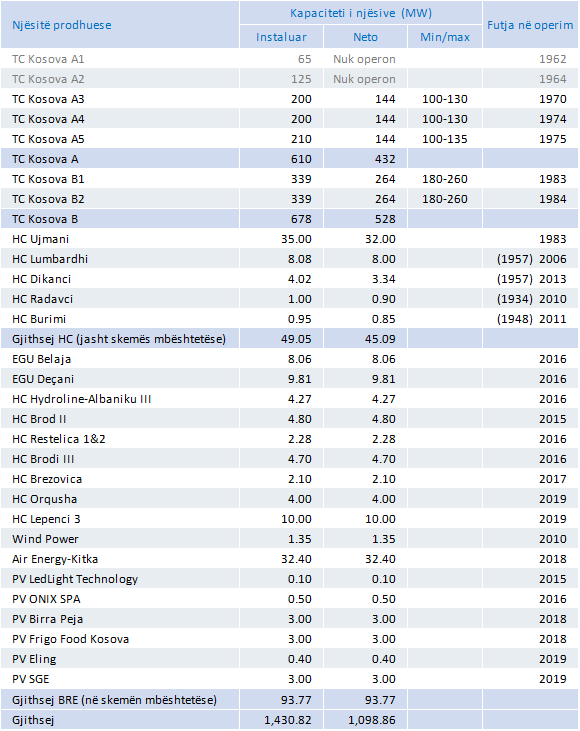Select 'Gjithsej BRE (në skemën mbështetëse)' label

[114, 700]
